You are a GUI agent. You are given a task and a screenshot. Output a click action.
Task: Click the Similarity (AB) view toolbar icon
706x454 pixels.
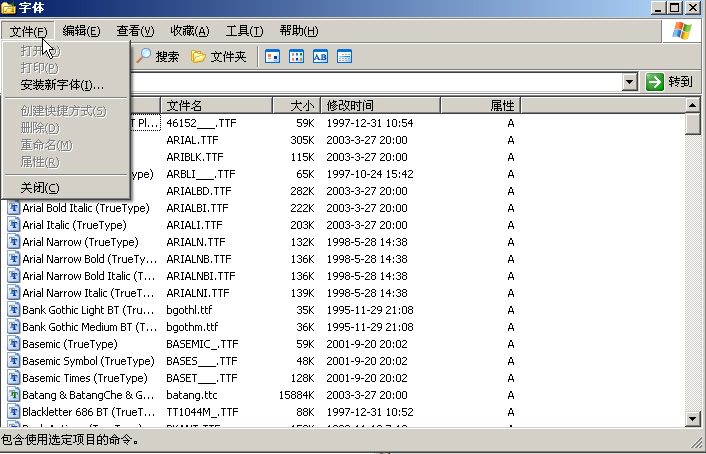click(x=320, y=57)
